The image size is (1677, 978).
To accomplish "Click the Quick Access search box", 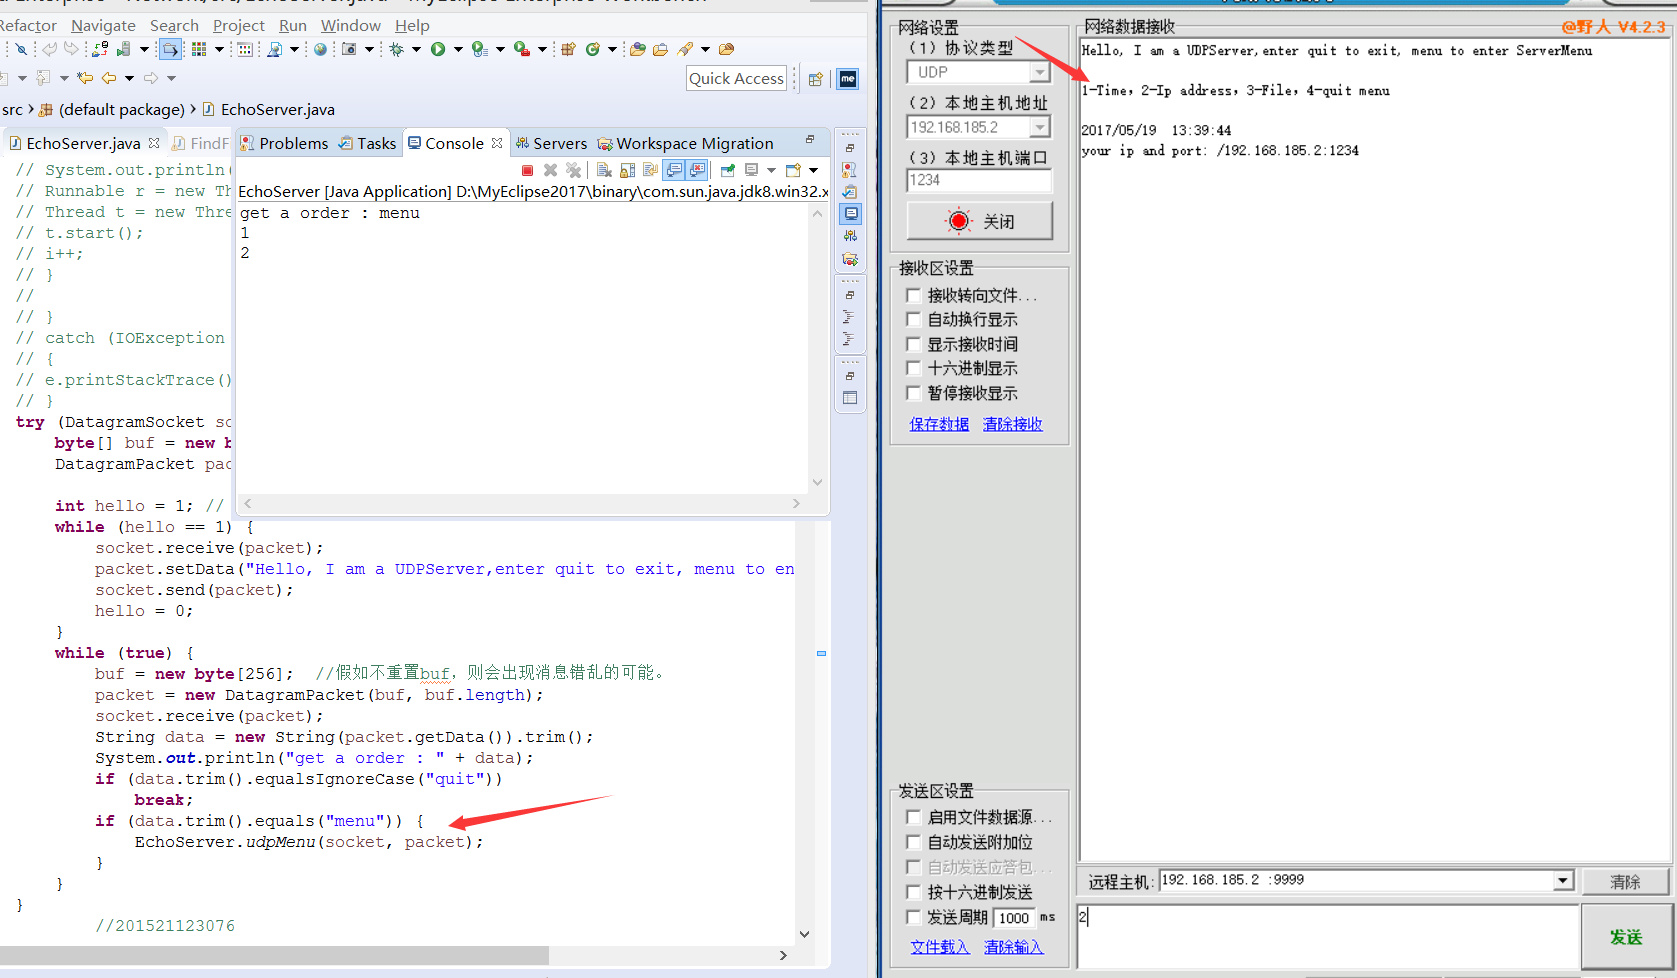I will [x=737, y=78].
